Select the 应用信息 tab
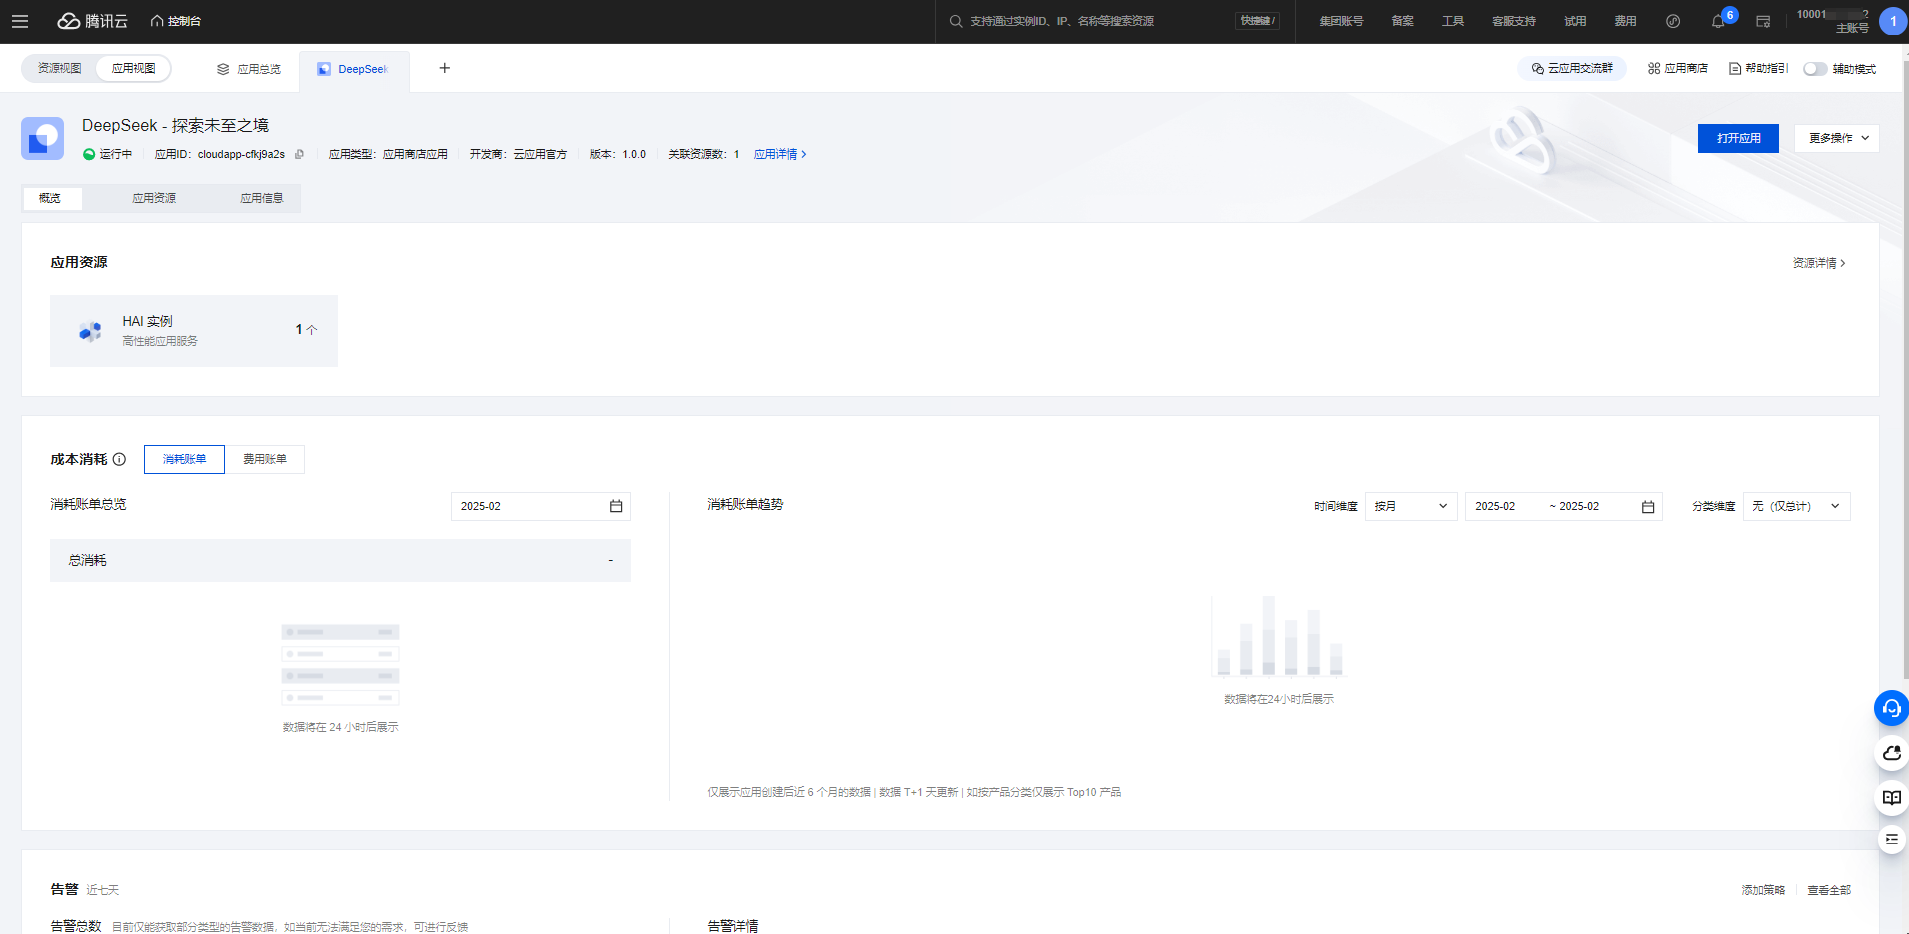The height and width of the screenshot is (934, 1909). point(261,198)
